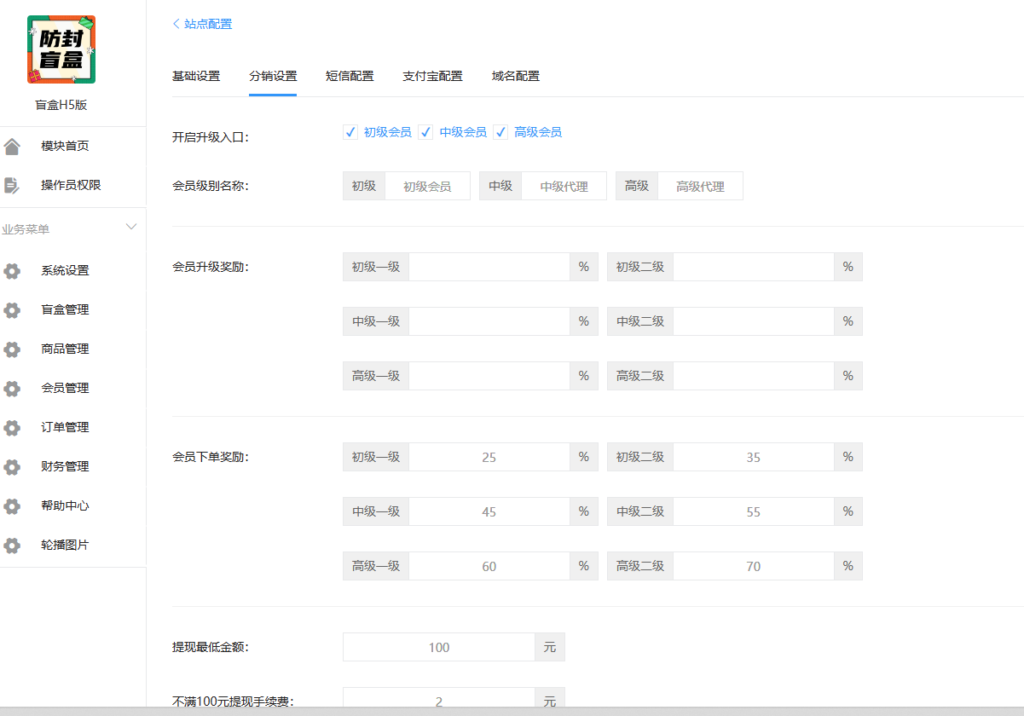
Task: Go back via 站点配置 link
Action: click(202, 24)
